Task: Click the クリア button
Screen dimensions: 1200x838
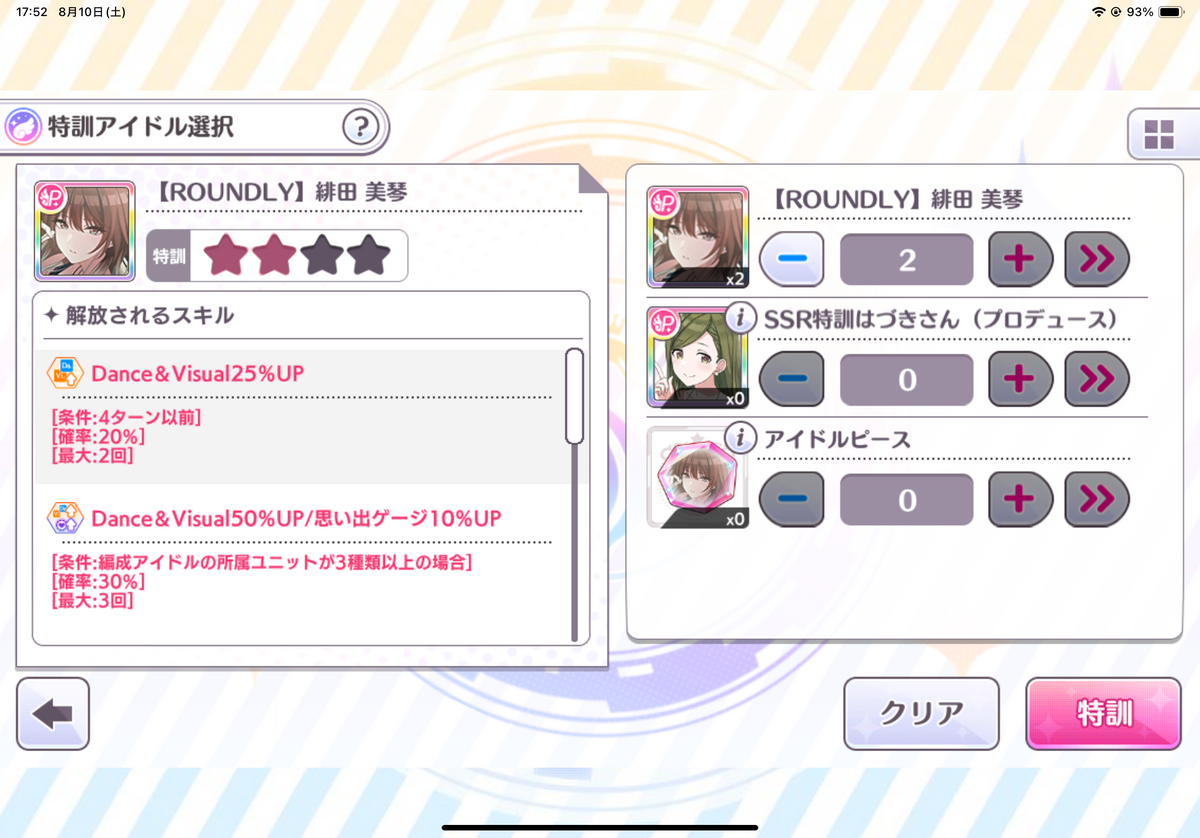Action: (921, 714)
